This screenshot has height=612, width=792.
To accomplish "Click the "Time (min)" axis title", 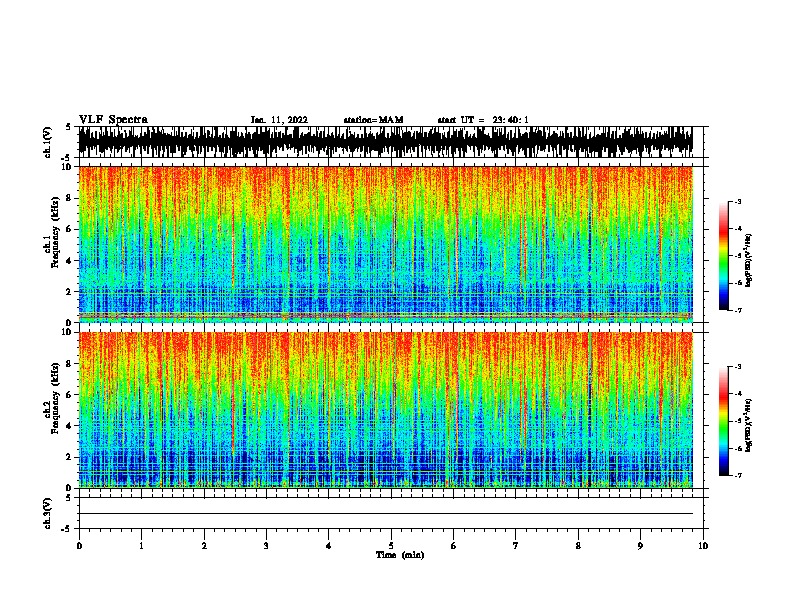I will click(400, 555).
